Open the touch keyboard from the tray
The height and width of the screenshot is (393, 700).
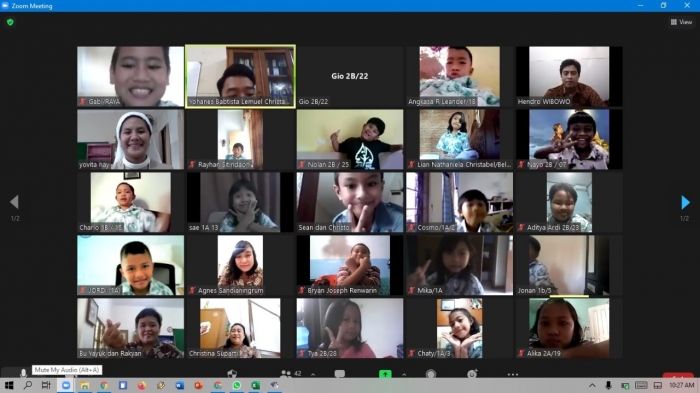coord(641,385)
